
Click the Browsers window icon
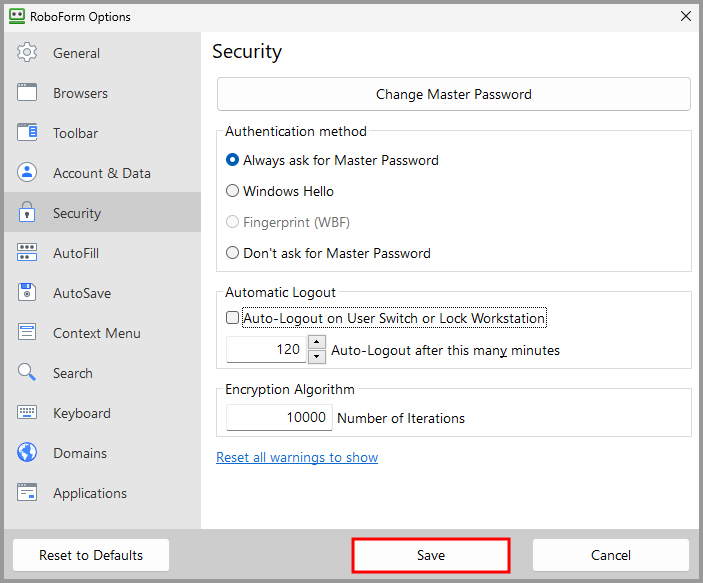click(x=27, y=92)
